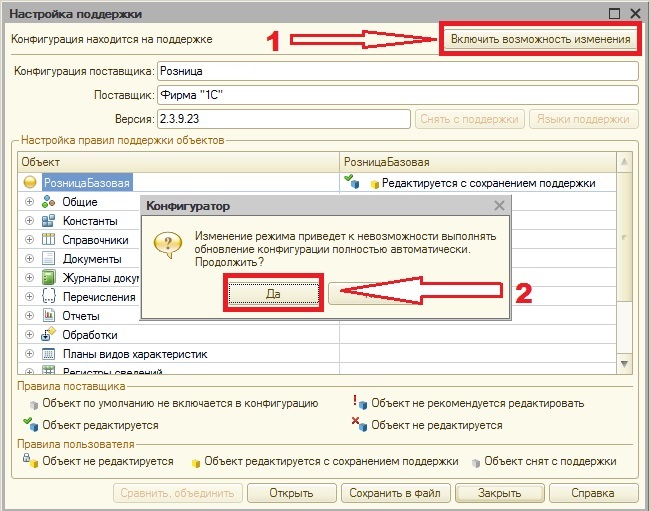Click the Общие tree icon

(49, 202)
